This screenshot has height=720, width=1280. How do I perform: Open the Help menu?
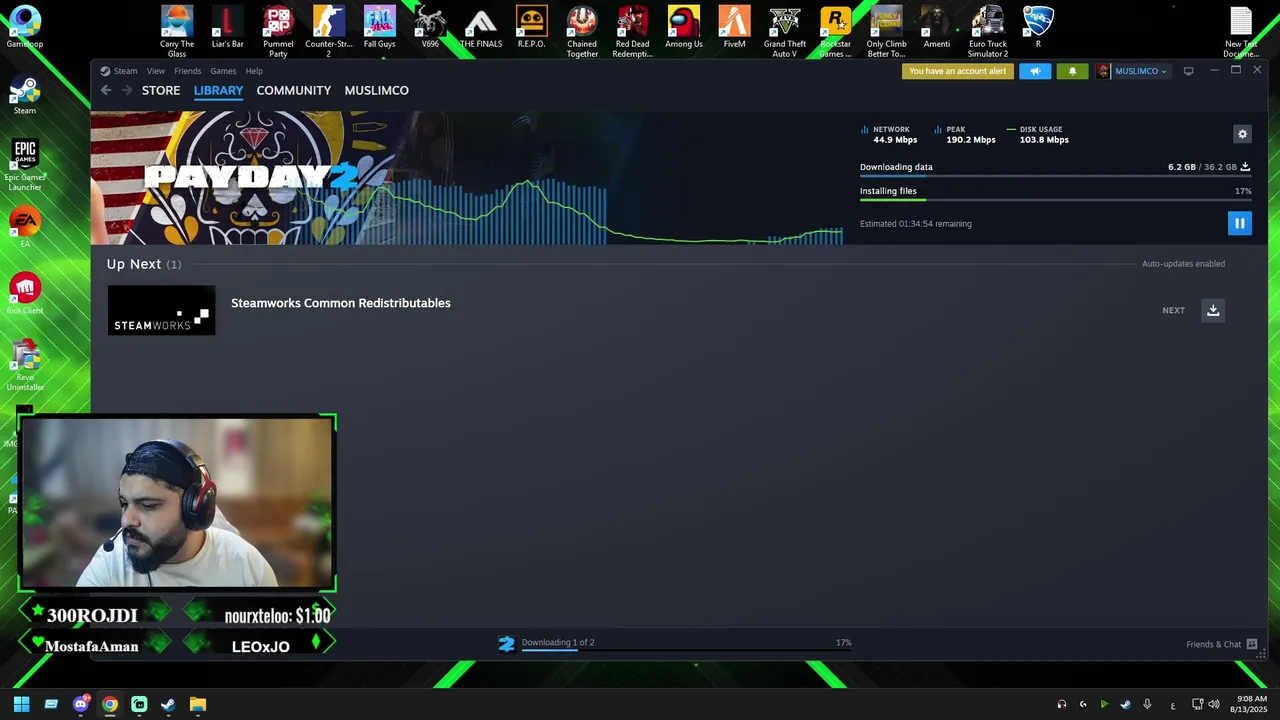tap(254, 71)
